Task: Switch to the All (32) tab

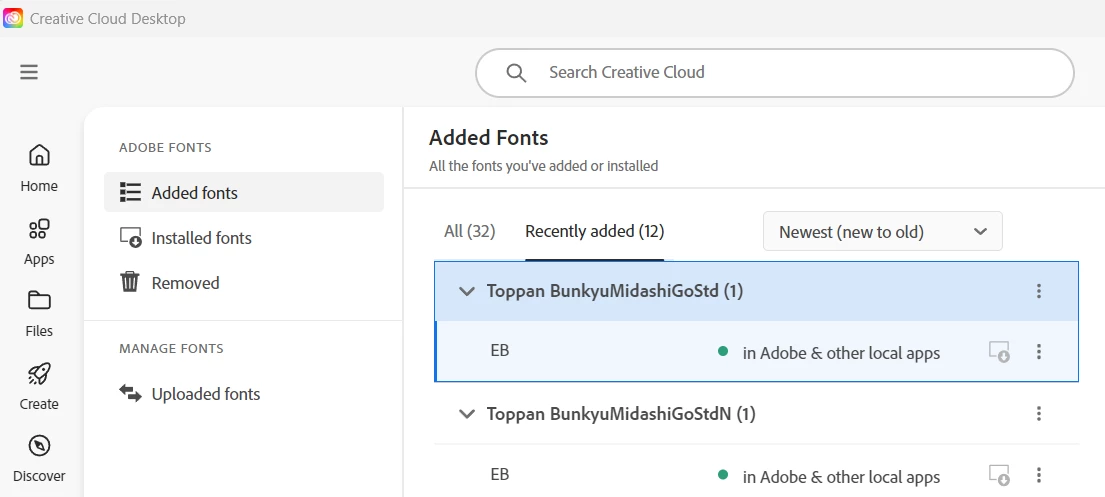Action: click(469, 231)
